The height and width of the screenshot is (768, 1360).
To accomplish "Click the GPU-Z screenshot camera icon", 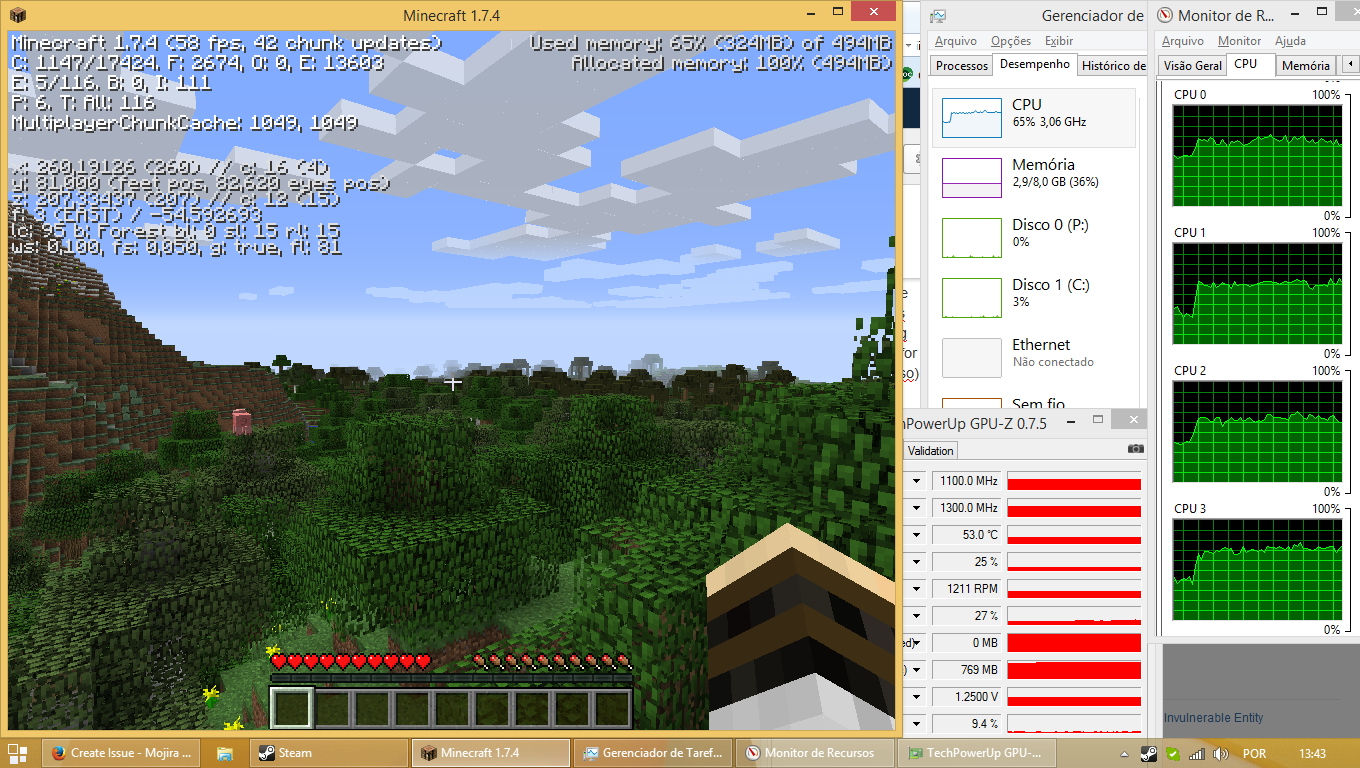I will [1135, 450].
